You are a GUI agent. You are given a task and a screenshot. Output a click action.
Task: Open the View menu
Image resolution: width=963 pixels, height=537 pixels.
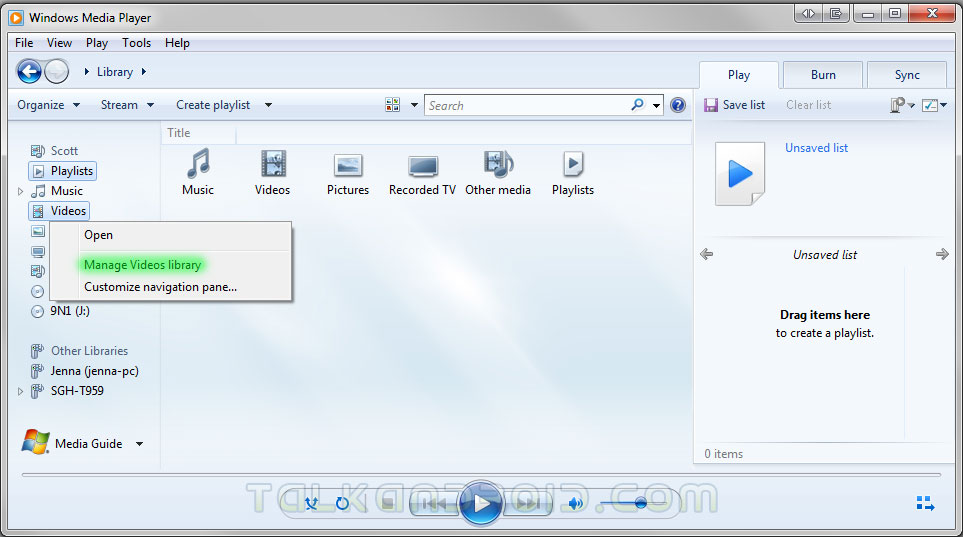[59, 43]
